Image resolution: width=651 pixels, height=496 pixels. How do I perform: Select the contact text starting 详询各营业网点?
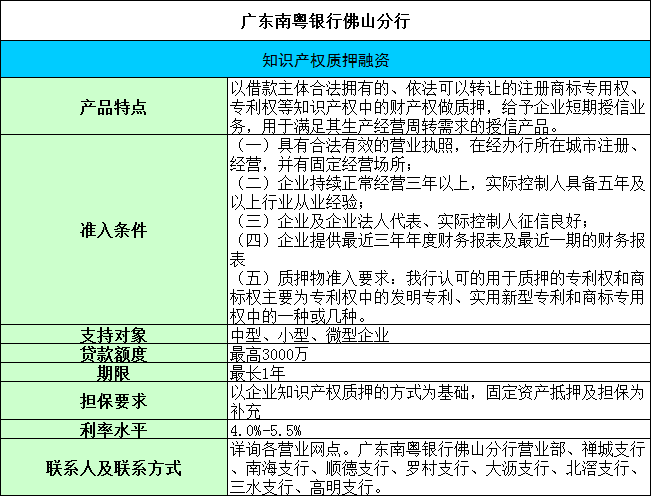pos(438,468)
